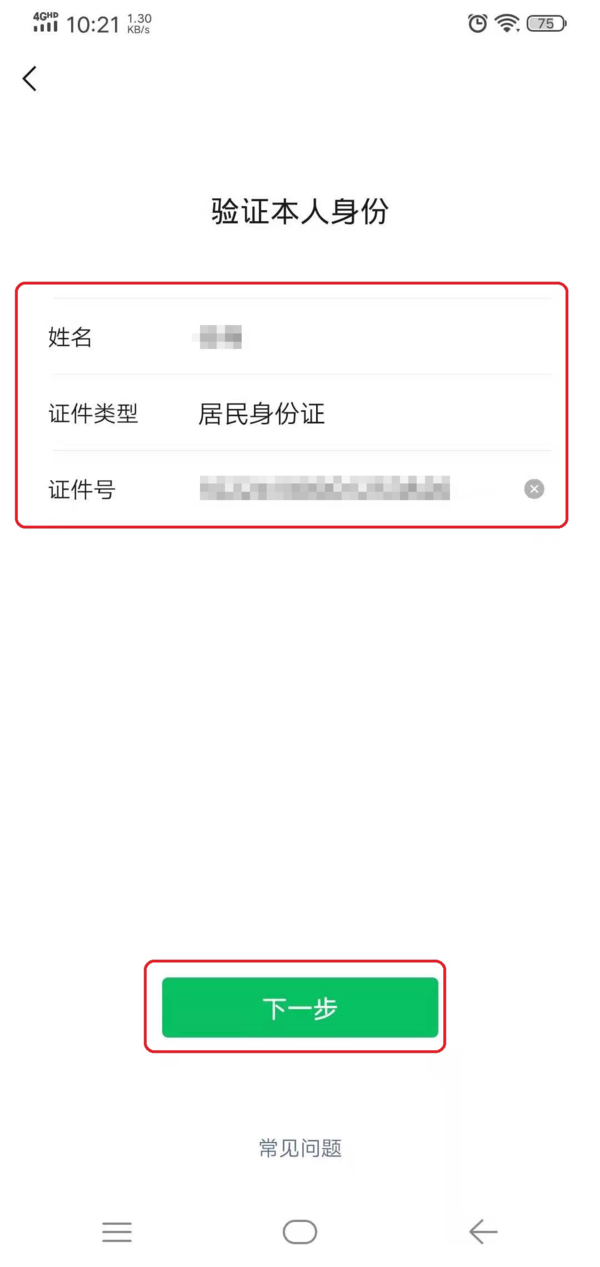The width and height of the screenshot is (600, 1267).
Task: Tap the Wi-Fi status icon
Action: (x=509, y=23)
